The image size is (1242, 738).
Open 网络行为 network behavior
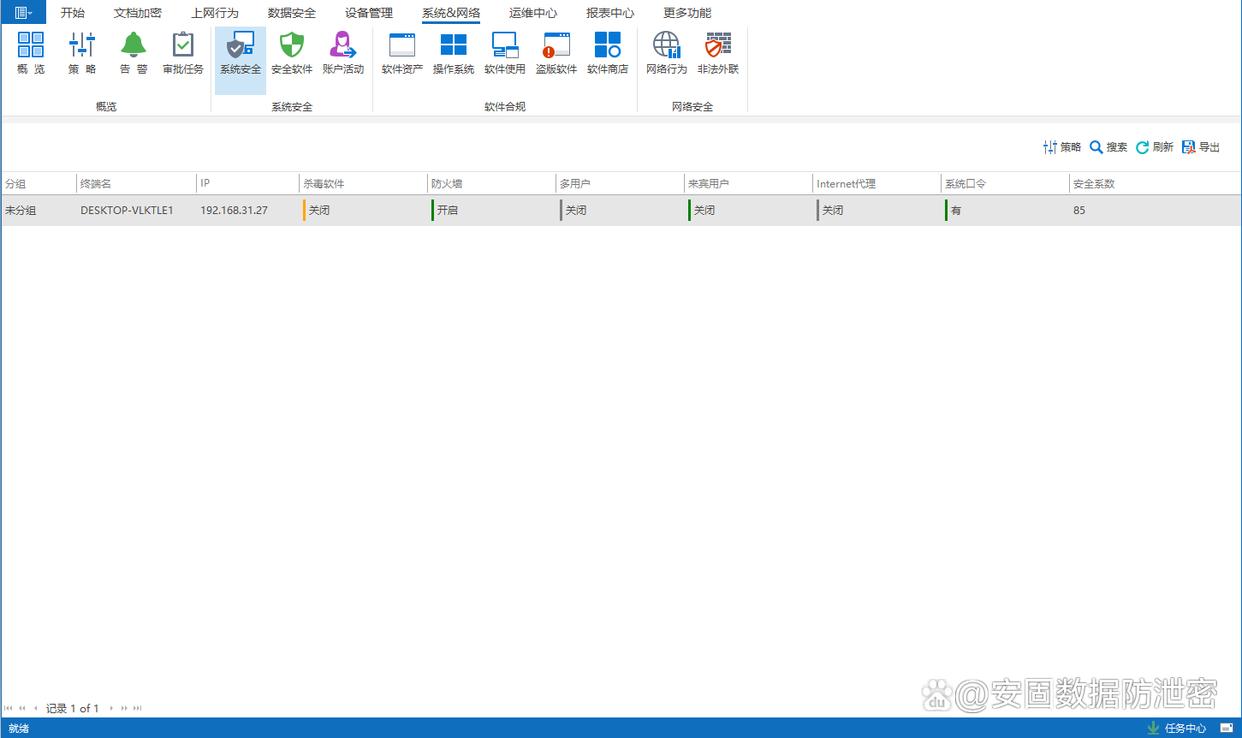[666, 53]
